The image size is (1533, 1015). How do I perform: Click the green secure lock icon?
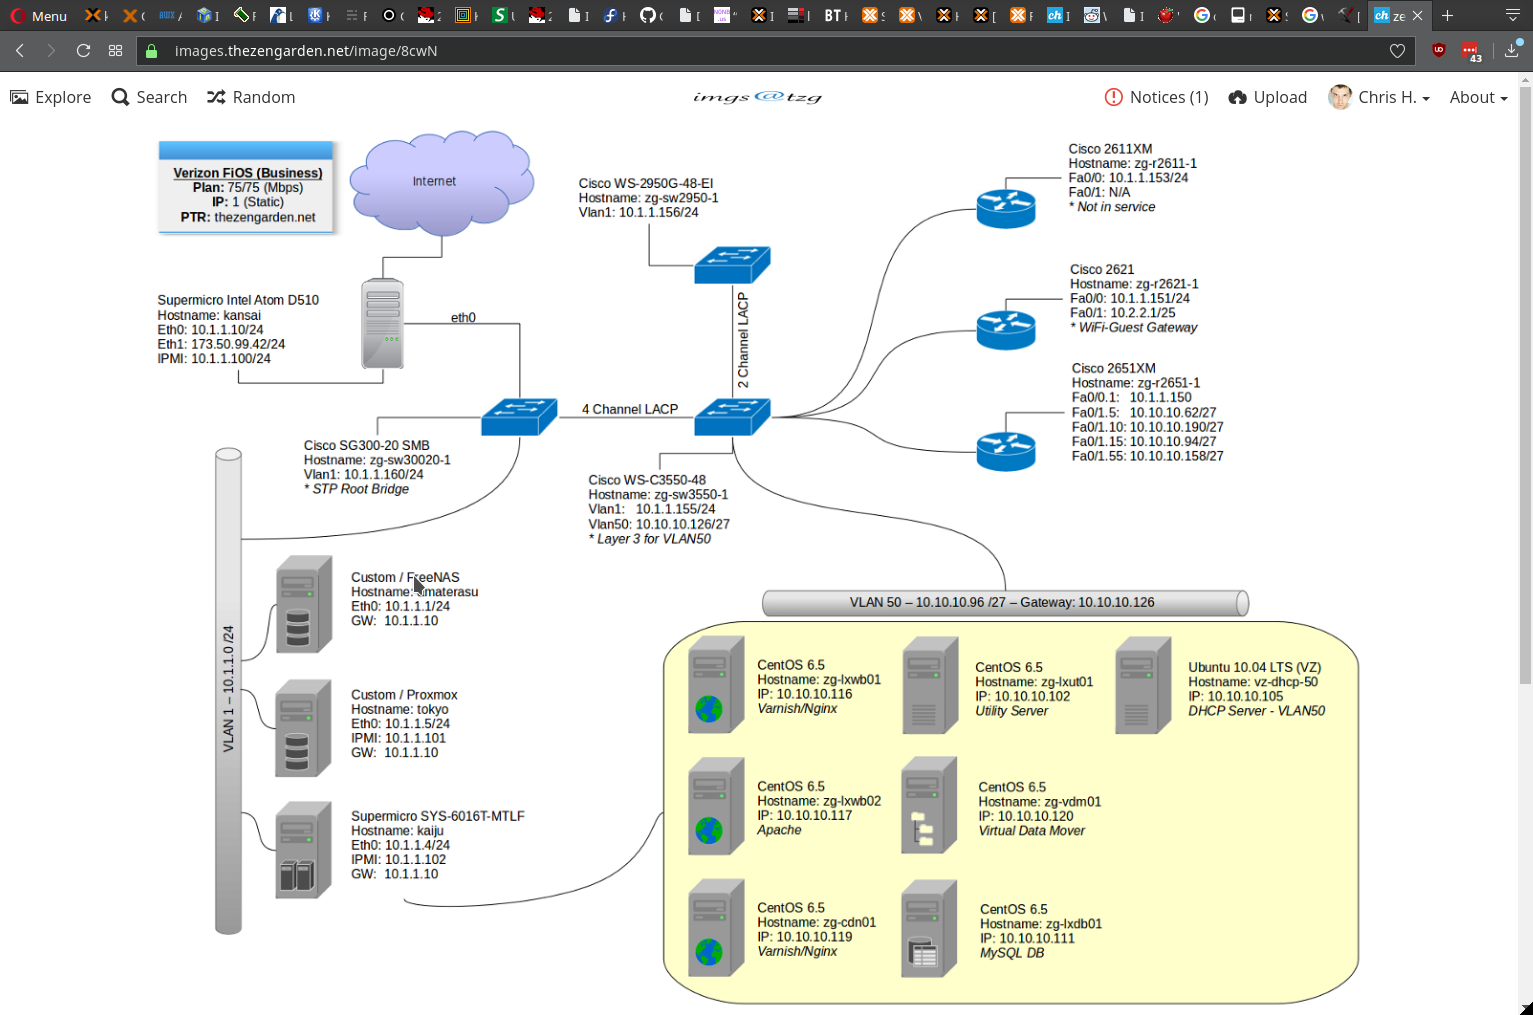tap(152, 51)
